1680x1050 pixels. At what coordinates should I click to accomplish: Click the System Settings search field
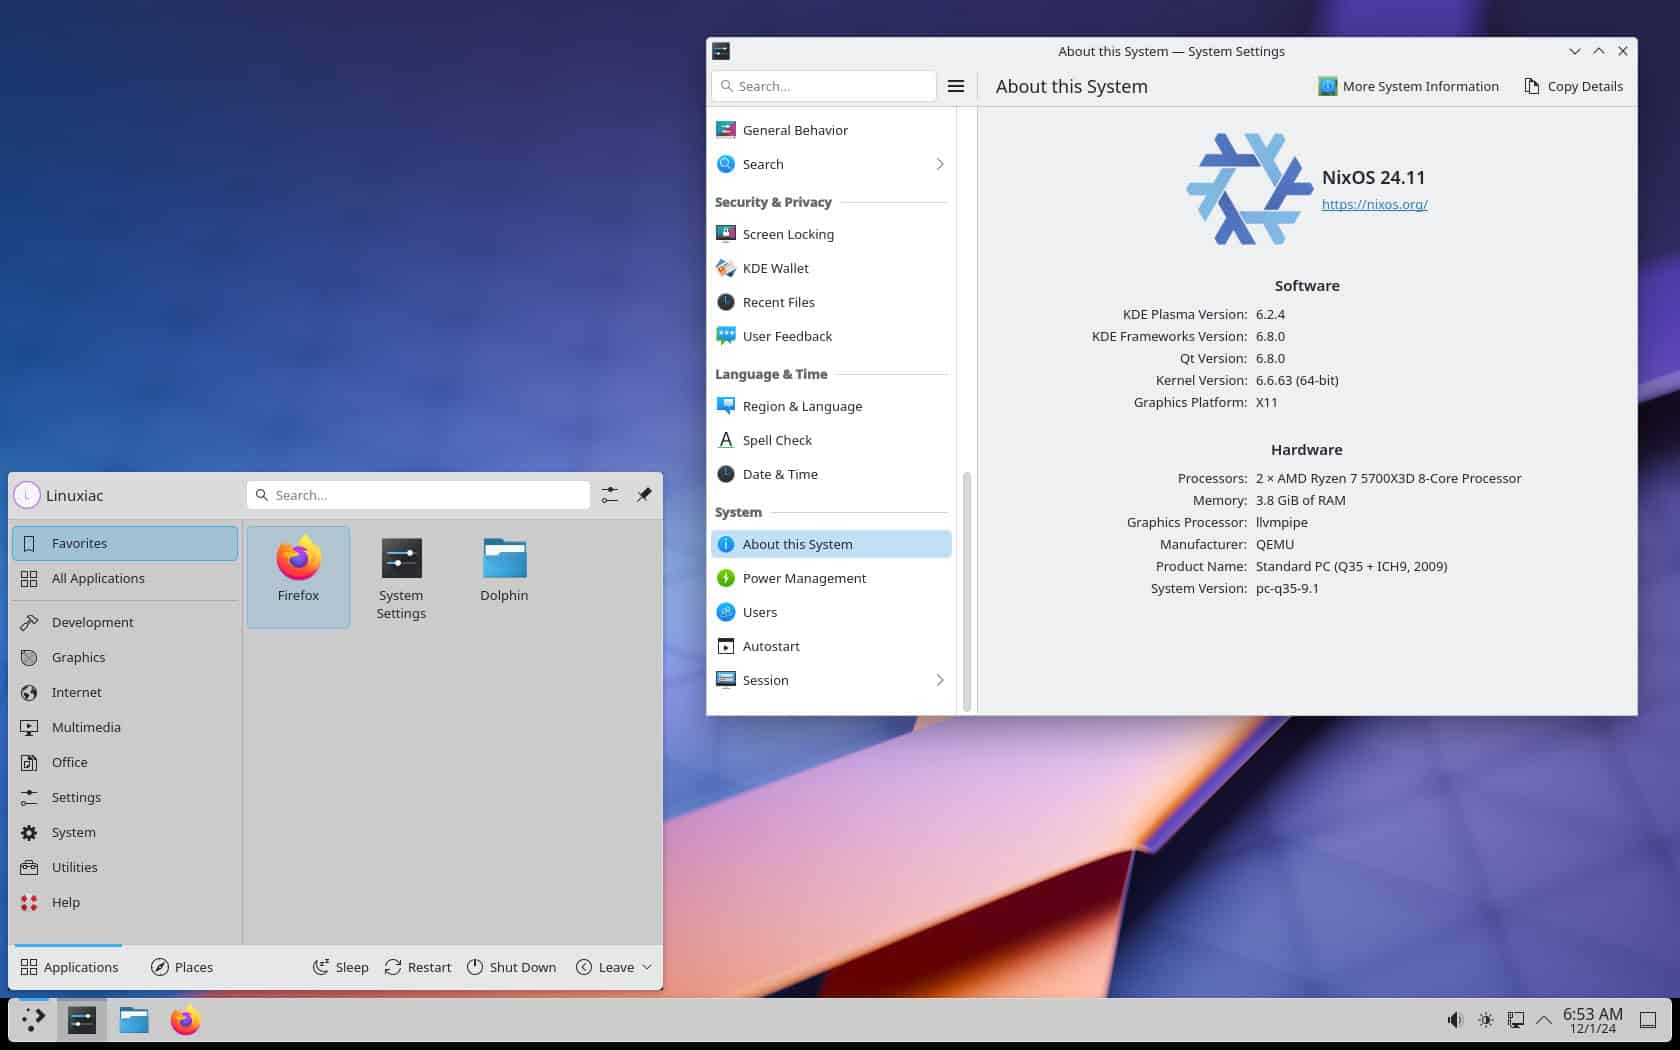tap(823, 86)
